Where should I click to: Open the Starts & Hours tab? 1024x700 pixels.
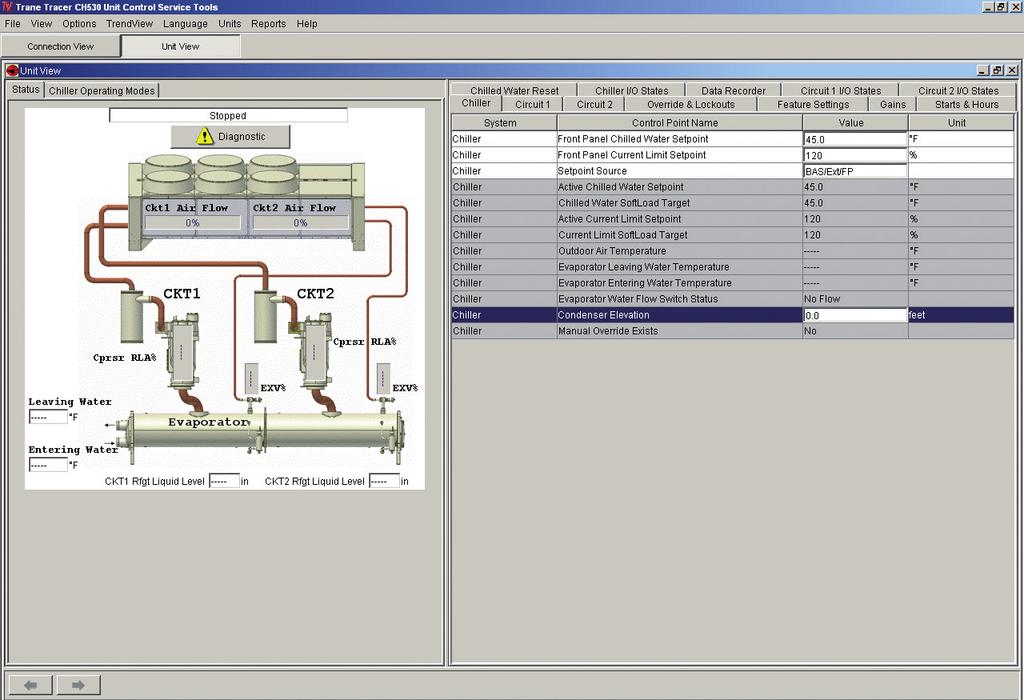coord(967,104)
